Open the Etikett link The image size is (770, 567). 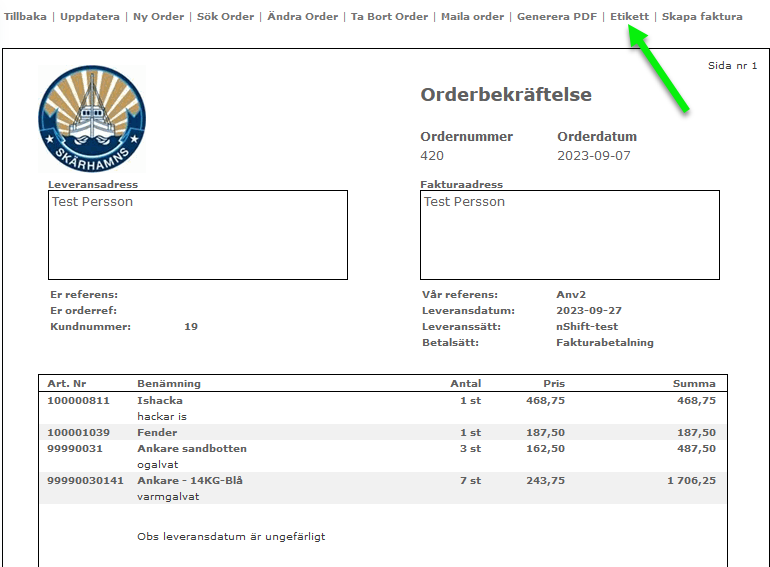(630, 17)
